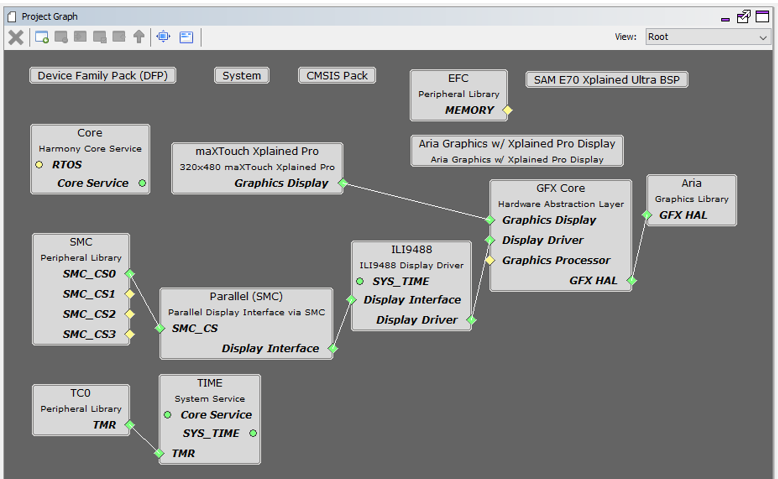Open the View dropdown showing Root
This screenshot has width=778, height=479.
pyautogui.click(x=708, y=37)
